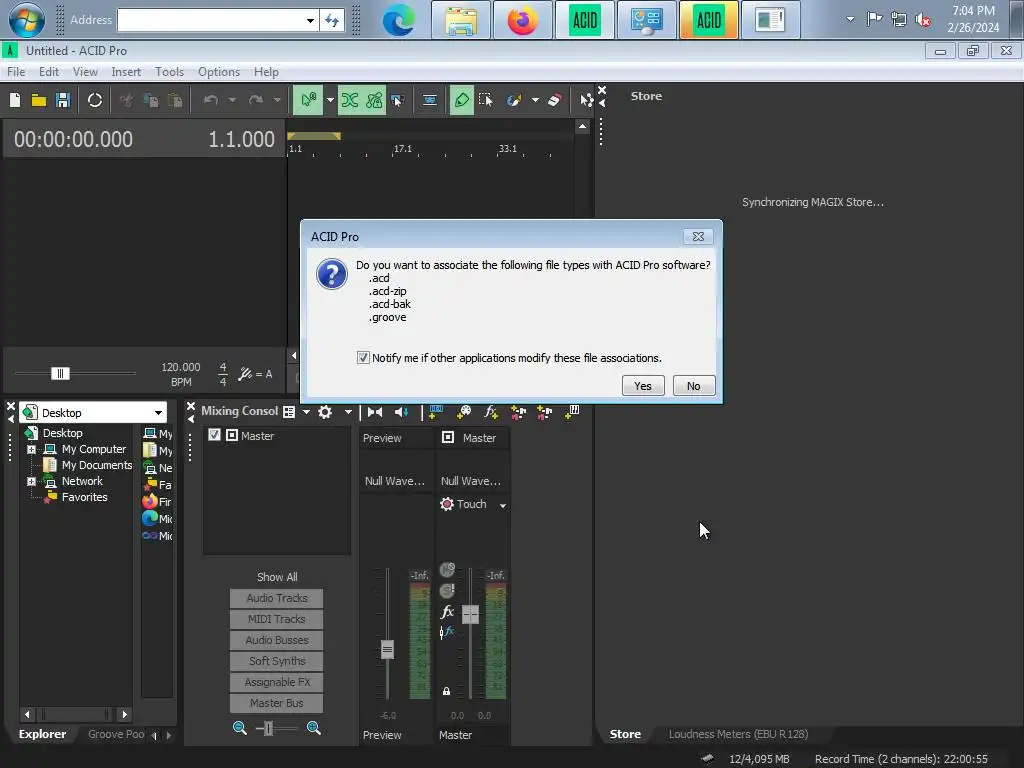Click Explorer file tree horizontal scrollbar
Viewport: 1024px width, 768px height.
tap(75, 714)
